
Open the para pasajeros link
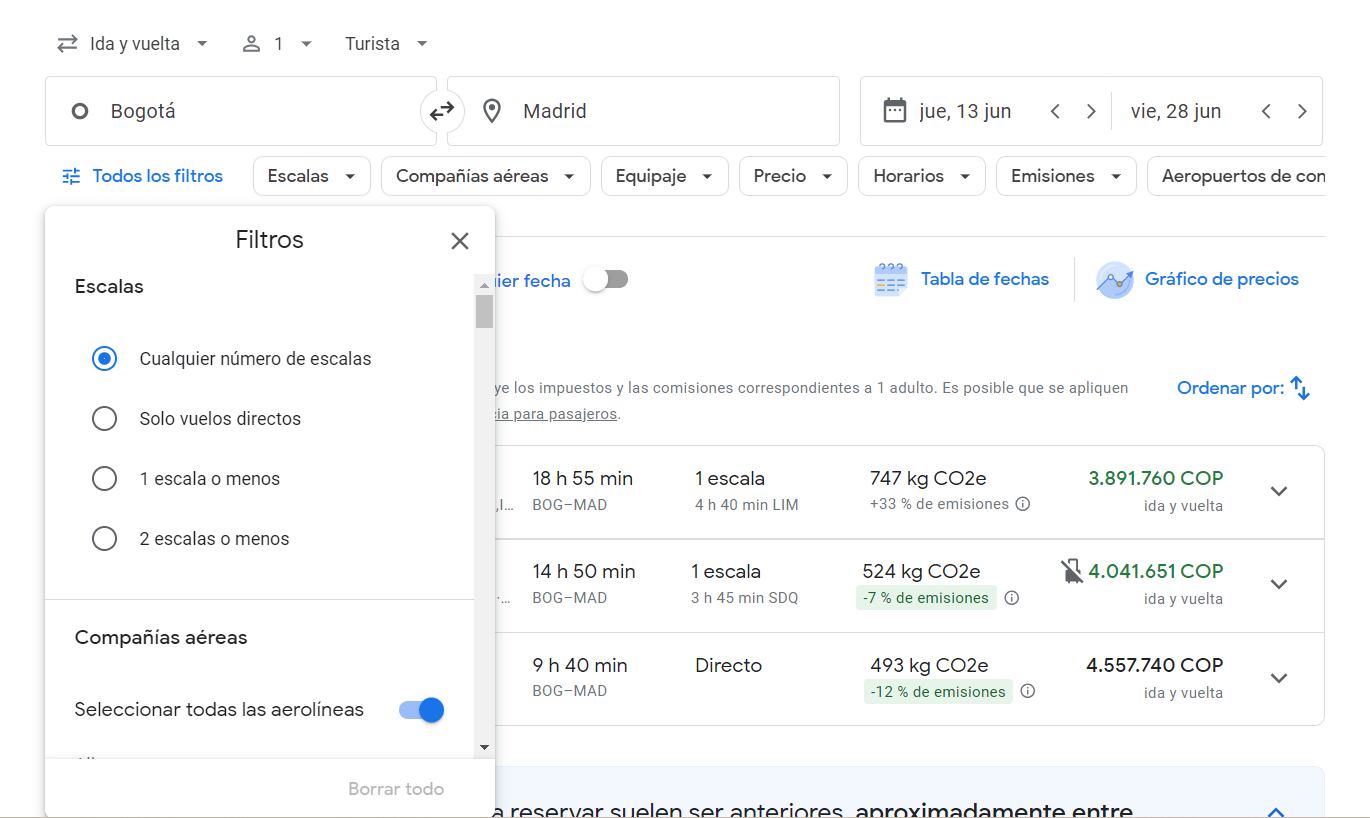(555, 414)
